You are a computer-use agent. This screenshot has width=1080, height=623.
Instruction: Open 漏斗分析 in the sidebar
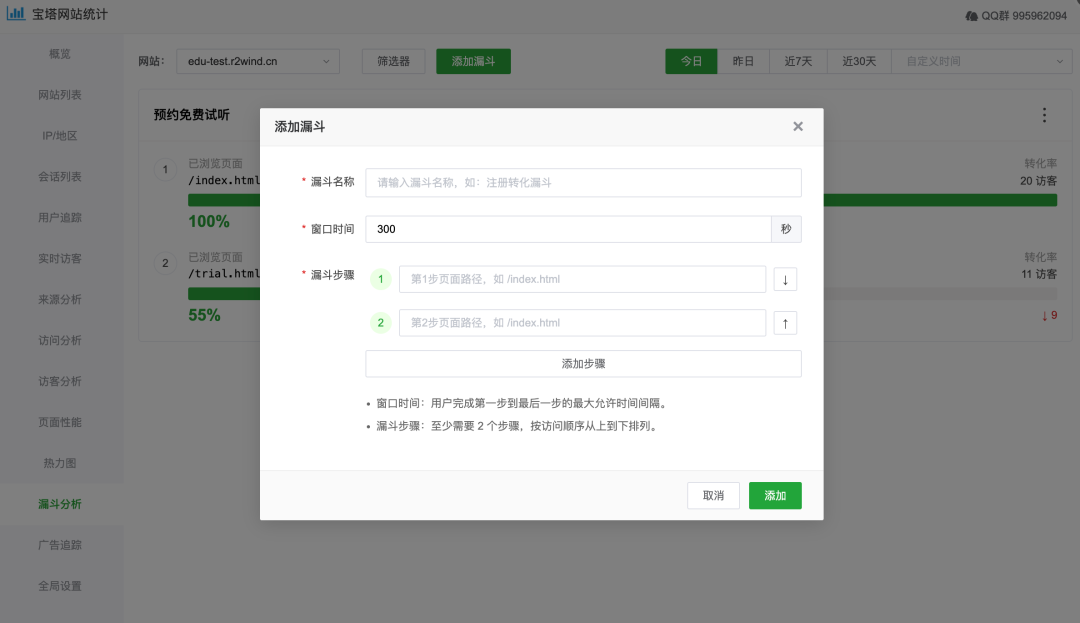(x=60, y=504)
